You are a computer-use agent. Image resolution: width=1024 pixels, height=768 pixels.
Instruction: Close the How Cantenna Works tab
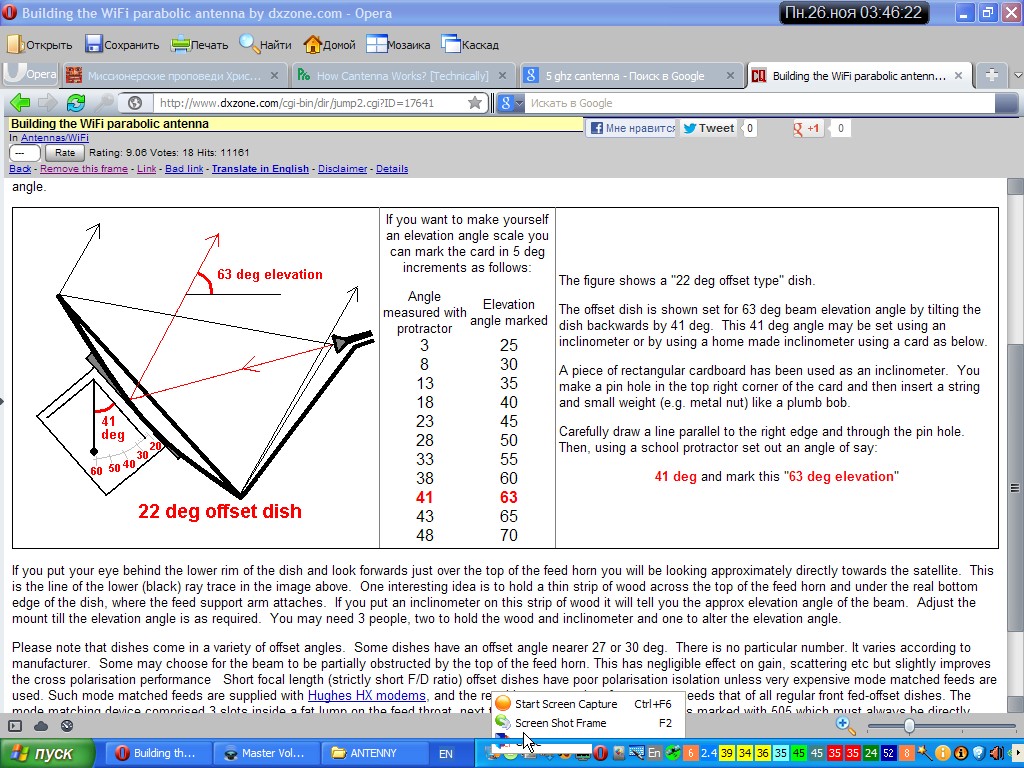(x=502, y=76)
